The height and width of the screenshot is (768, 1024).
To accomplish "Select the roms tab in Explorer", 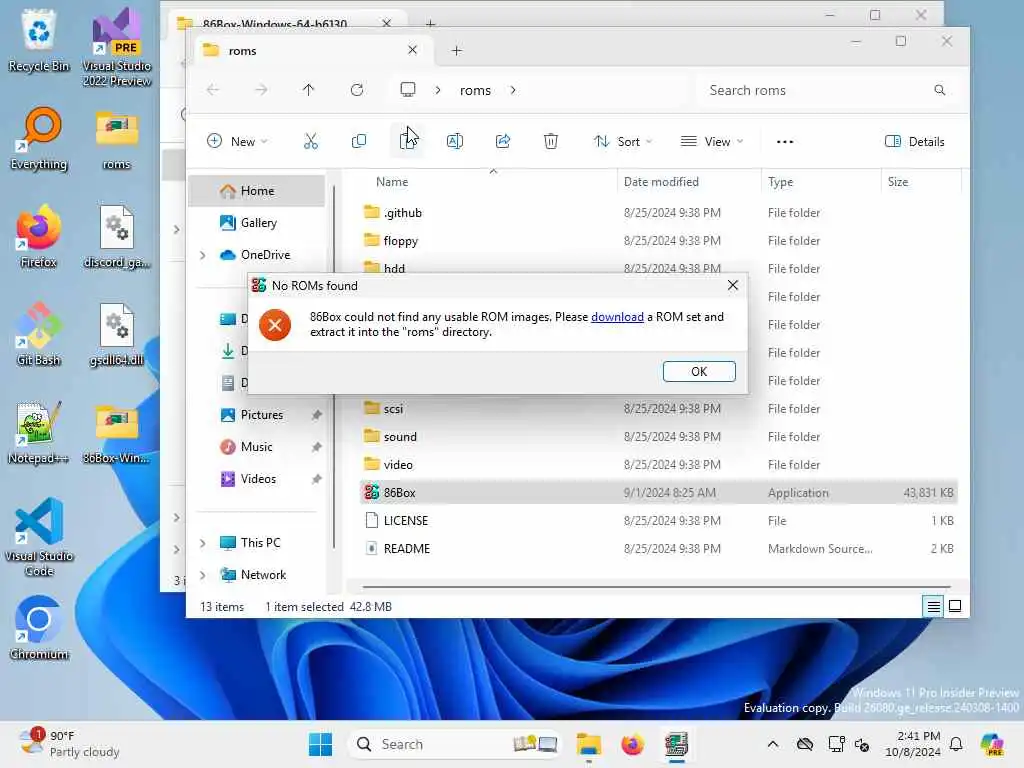I will pyautogui.click(x=313, y=50).
